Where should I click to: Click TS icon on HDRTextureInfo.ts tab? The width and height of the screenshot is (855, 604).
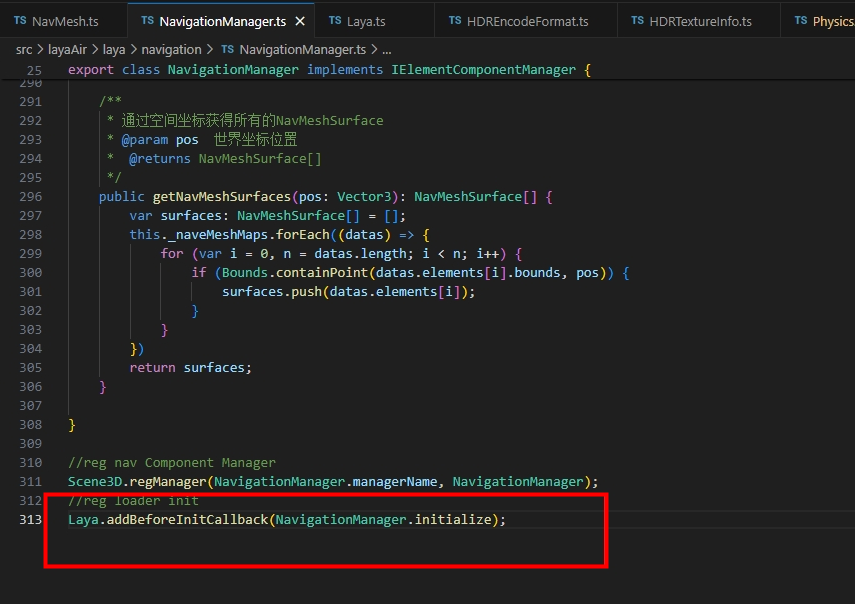pos(637,21)
